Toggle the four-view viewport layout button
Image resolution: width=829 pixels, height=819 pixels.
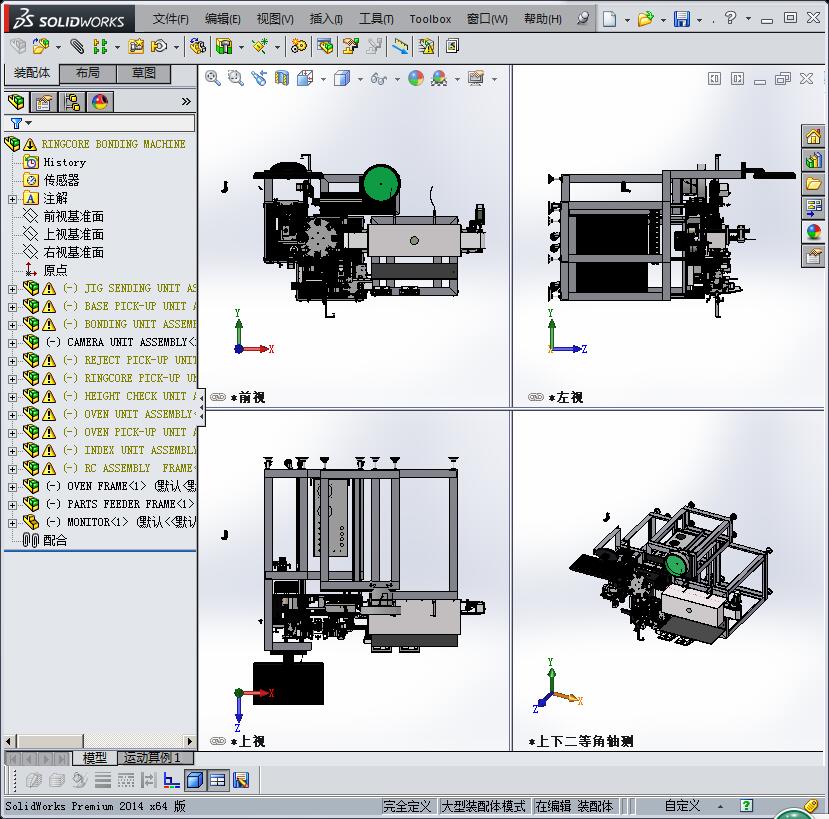coord(217,780)
